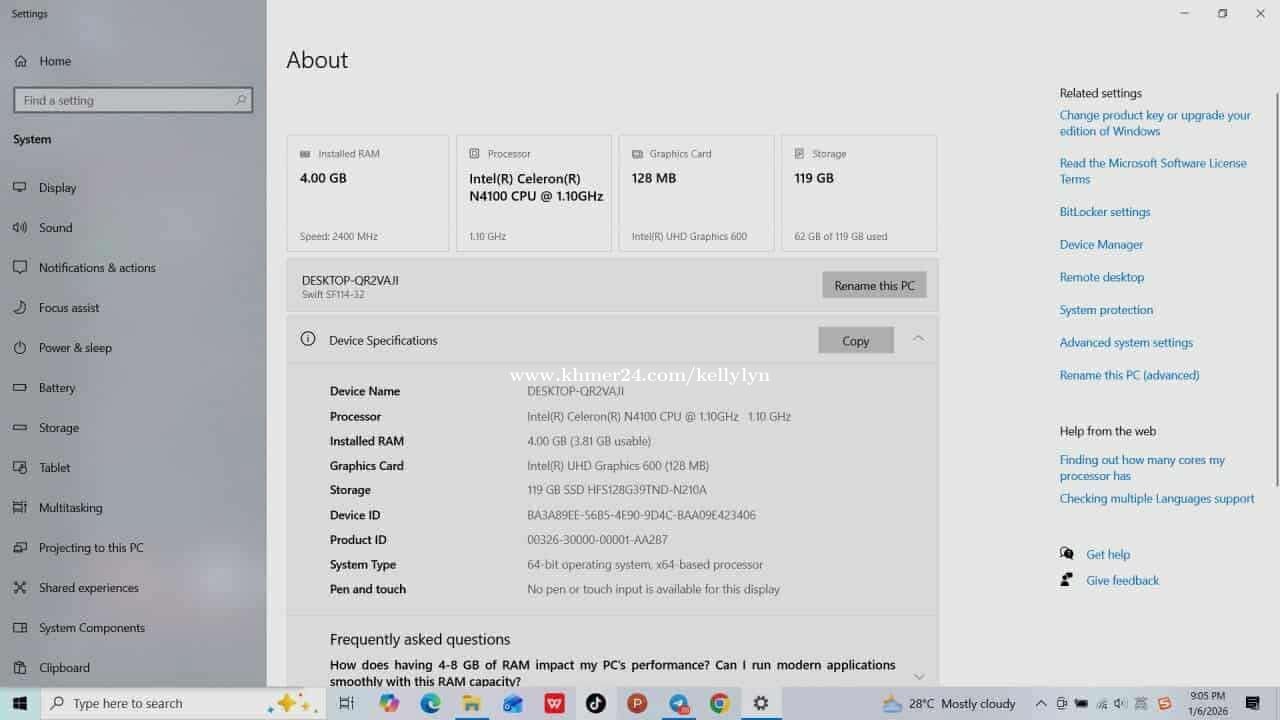Open Microsoft Edge from the taskbar

[430, 704]
